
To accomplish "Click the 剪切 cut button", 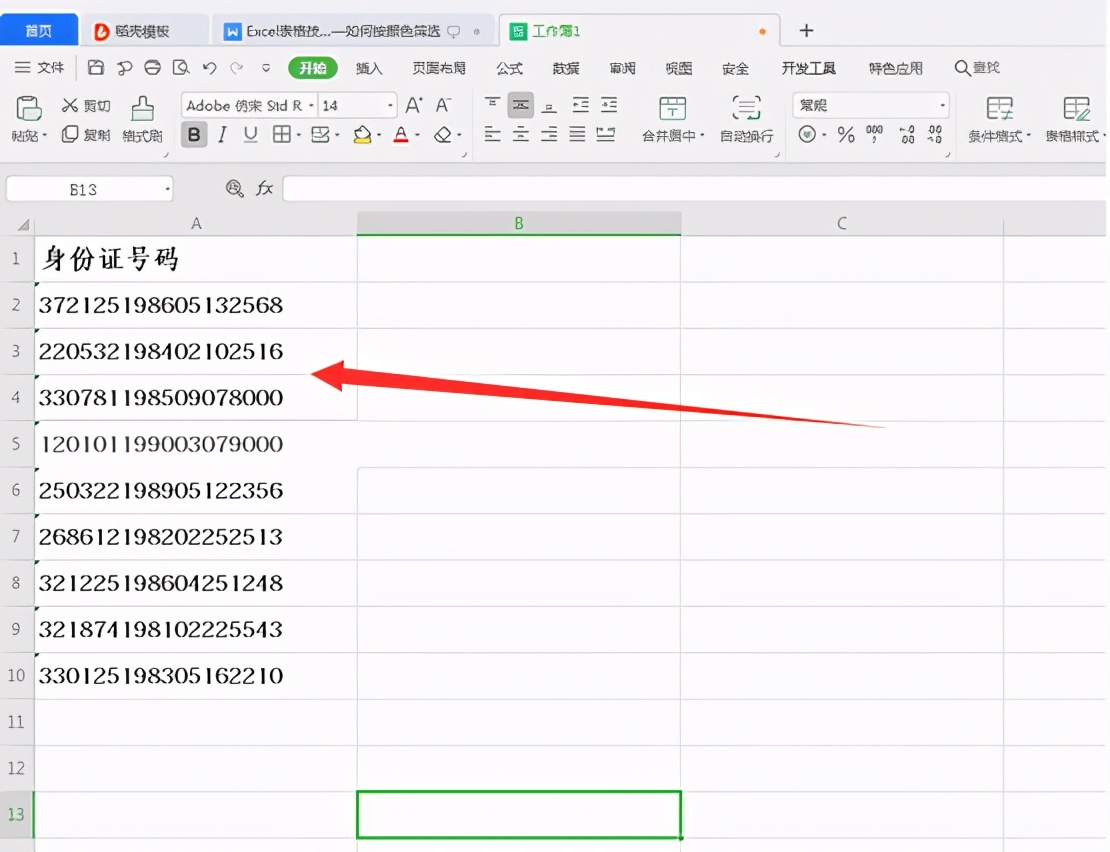I will pyautogui.click(x=86, y=106).
